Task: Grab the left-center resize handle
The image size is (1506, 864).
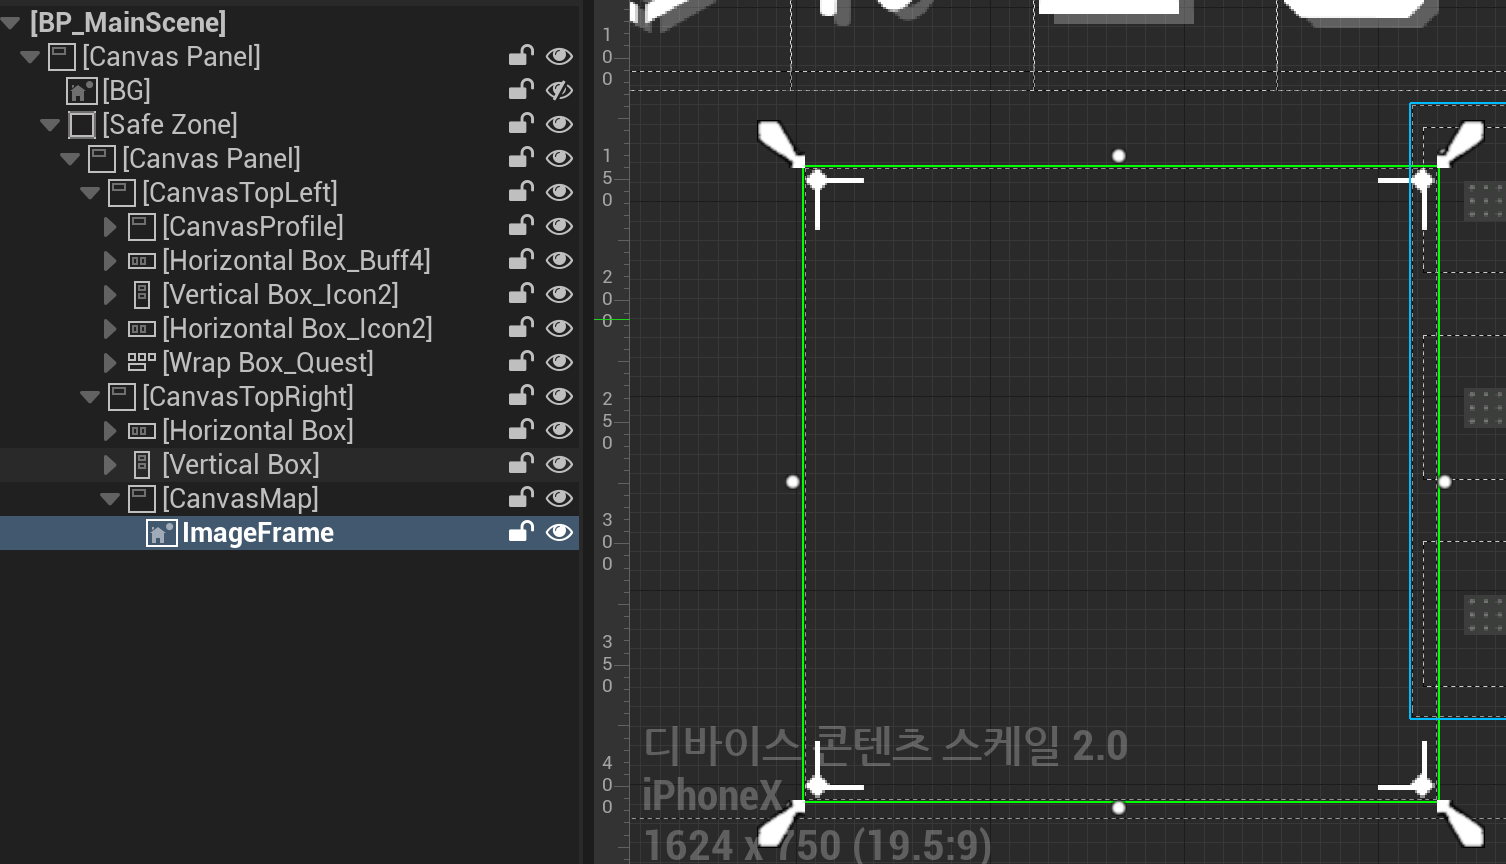Action: point(793,482)
